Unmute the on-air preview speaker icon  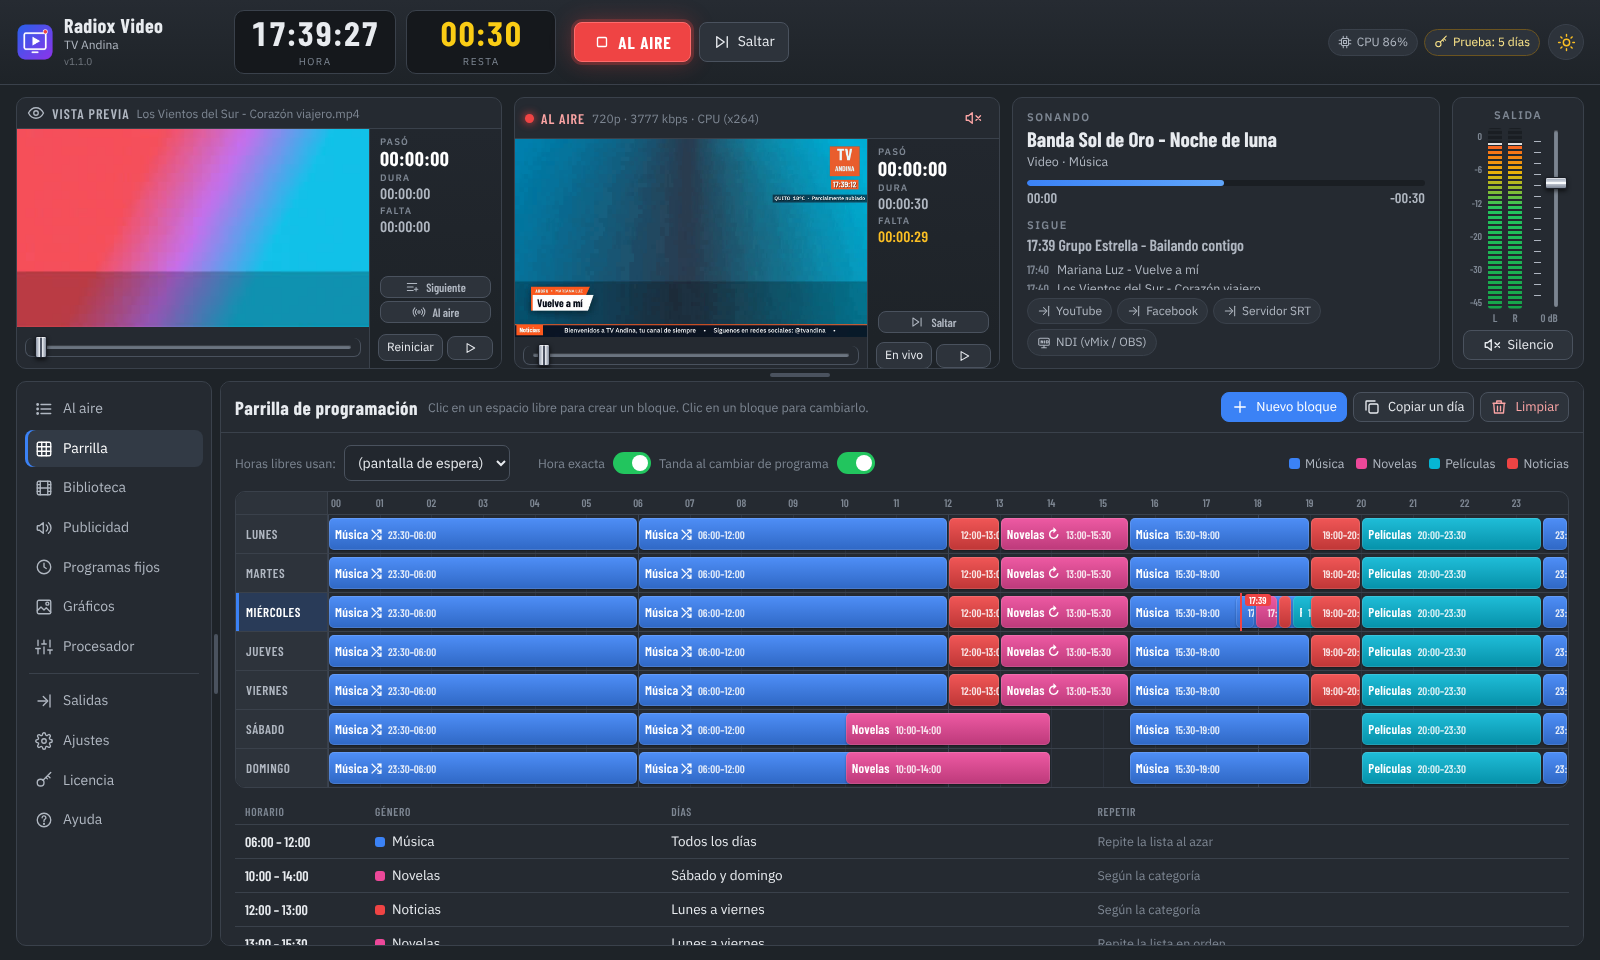(x=973, y=118)
